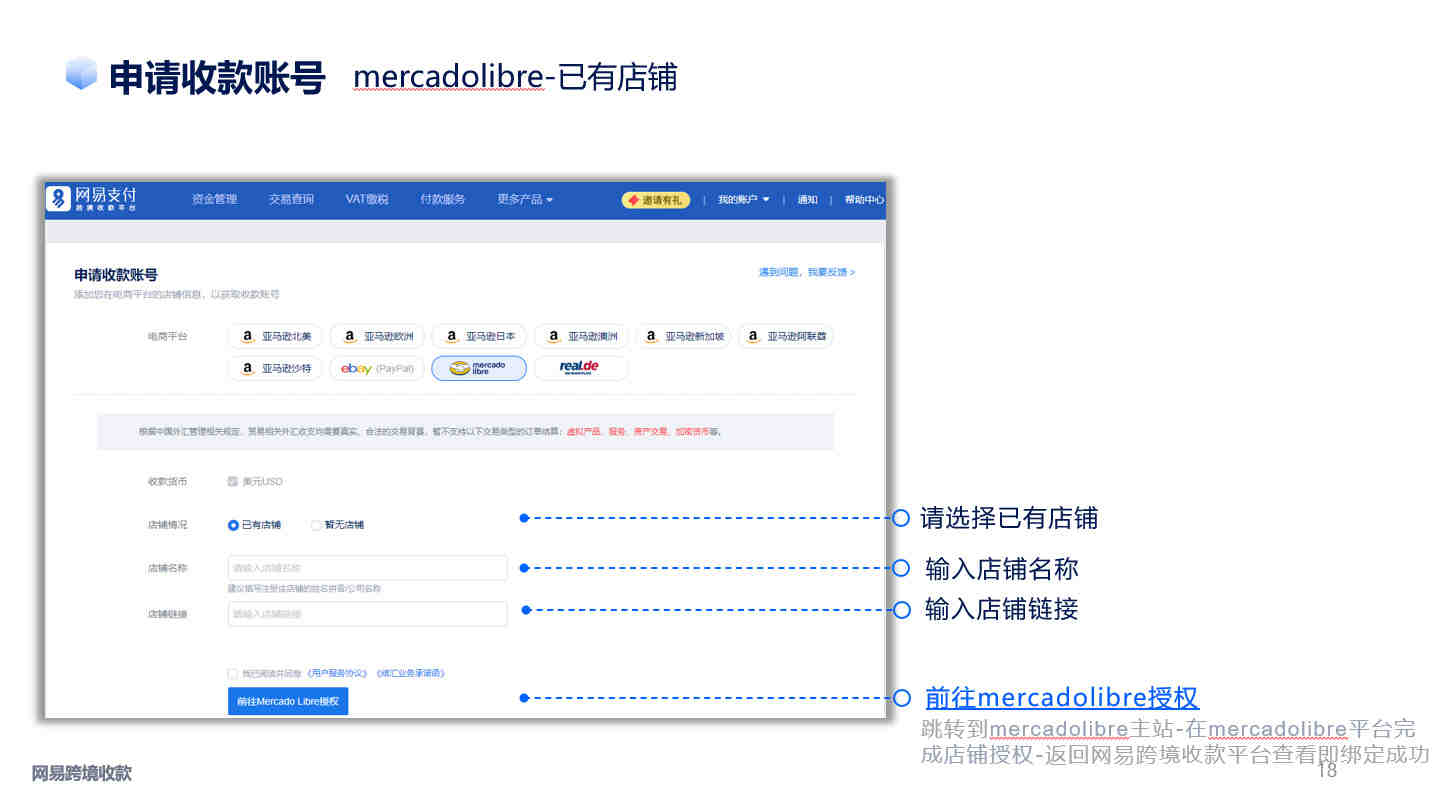Select the 已有店铺 radio button
This screenshot has height=803, width=1446.
[x=233, y=525]
